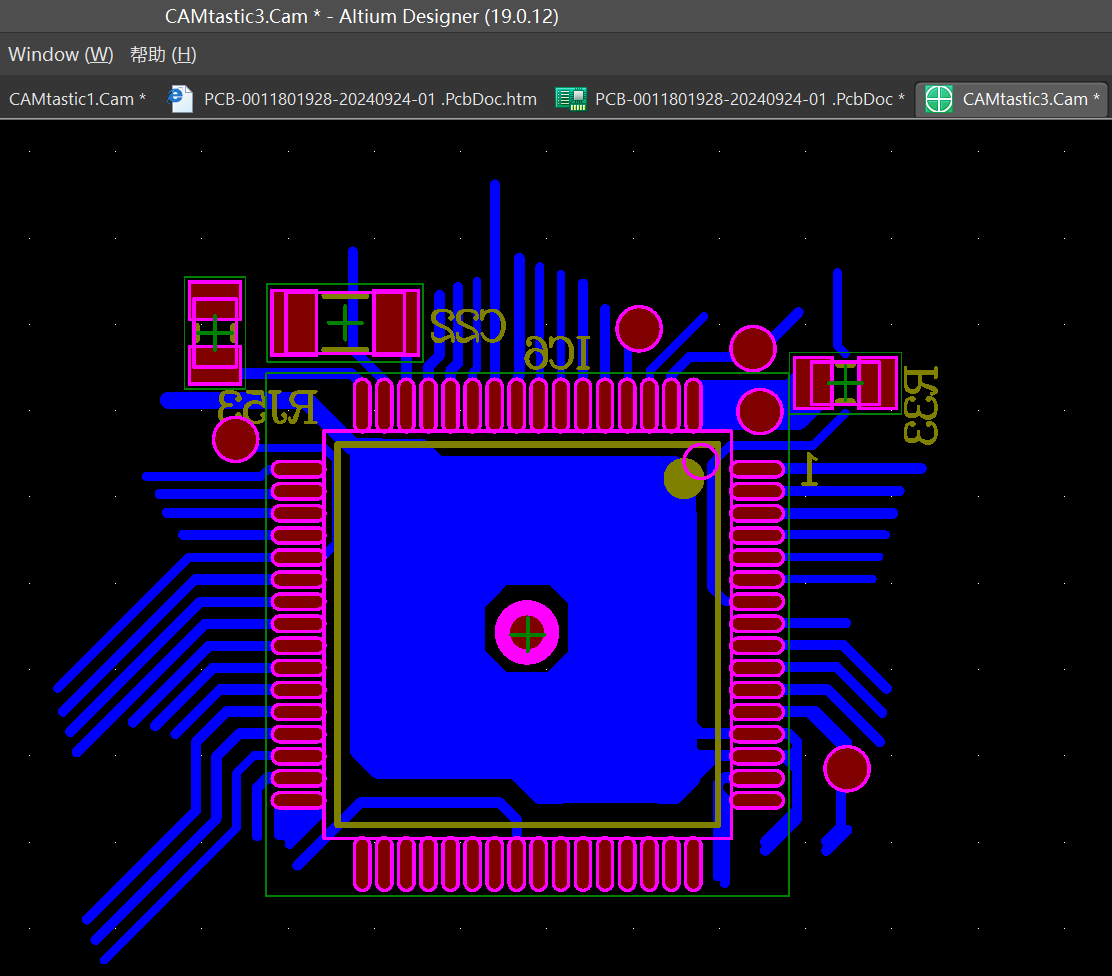Click the round via below R153 label
This screenshot has width=1112, height=976.
point(235,440)
